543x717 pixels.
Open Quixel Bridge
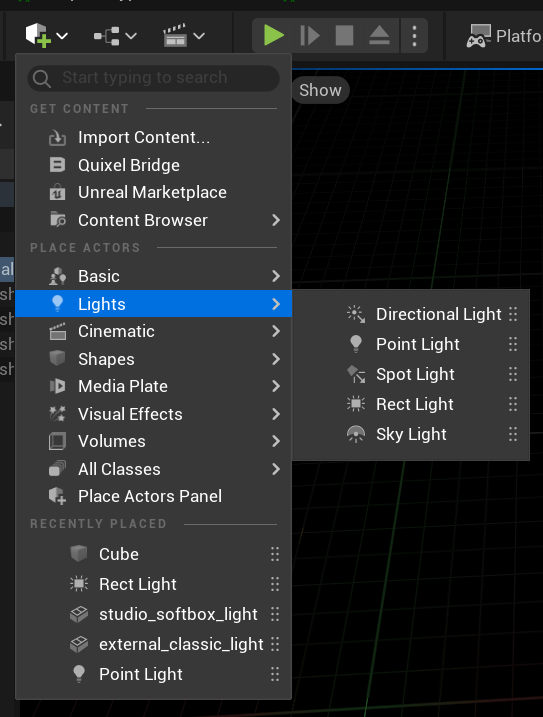(x=154, y=165)
